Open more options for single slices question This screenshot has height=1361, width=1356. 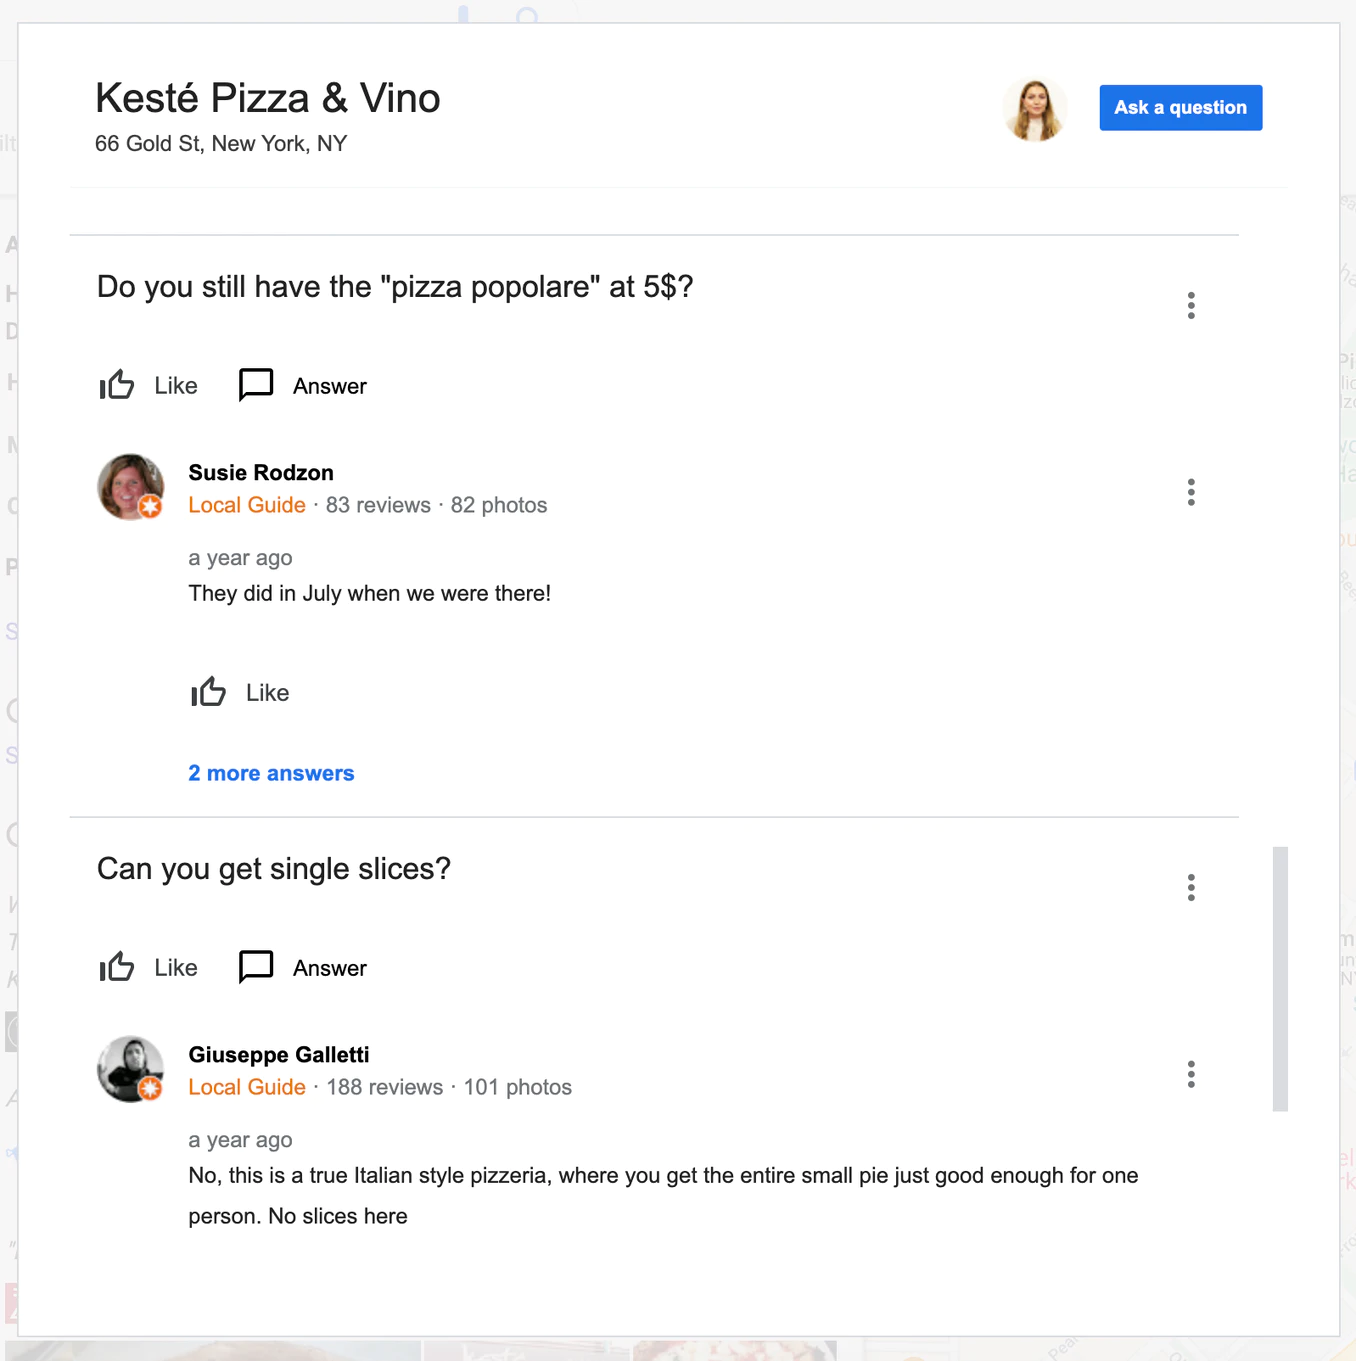click(x=1191, y=887)
